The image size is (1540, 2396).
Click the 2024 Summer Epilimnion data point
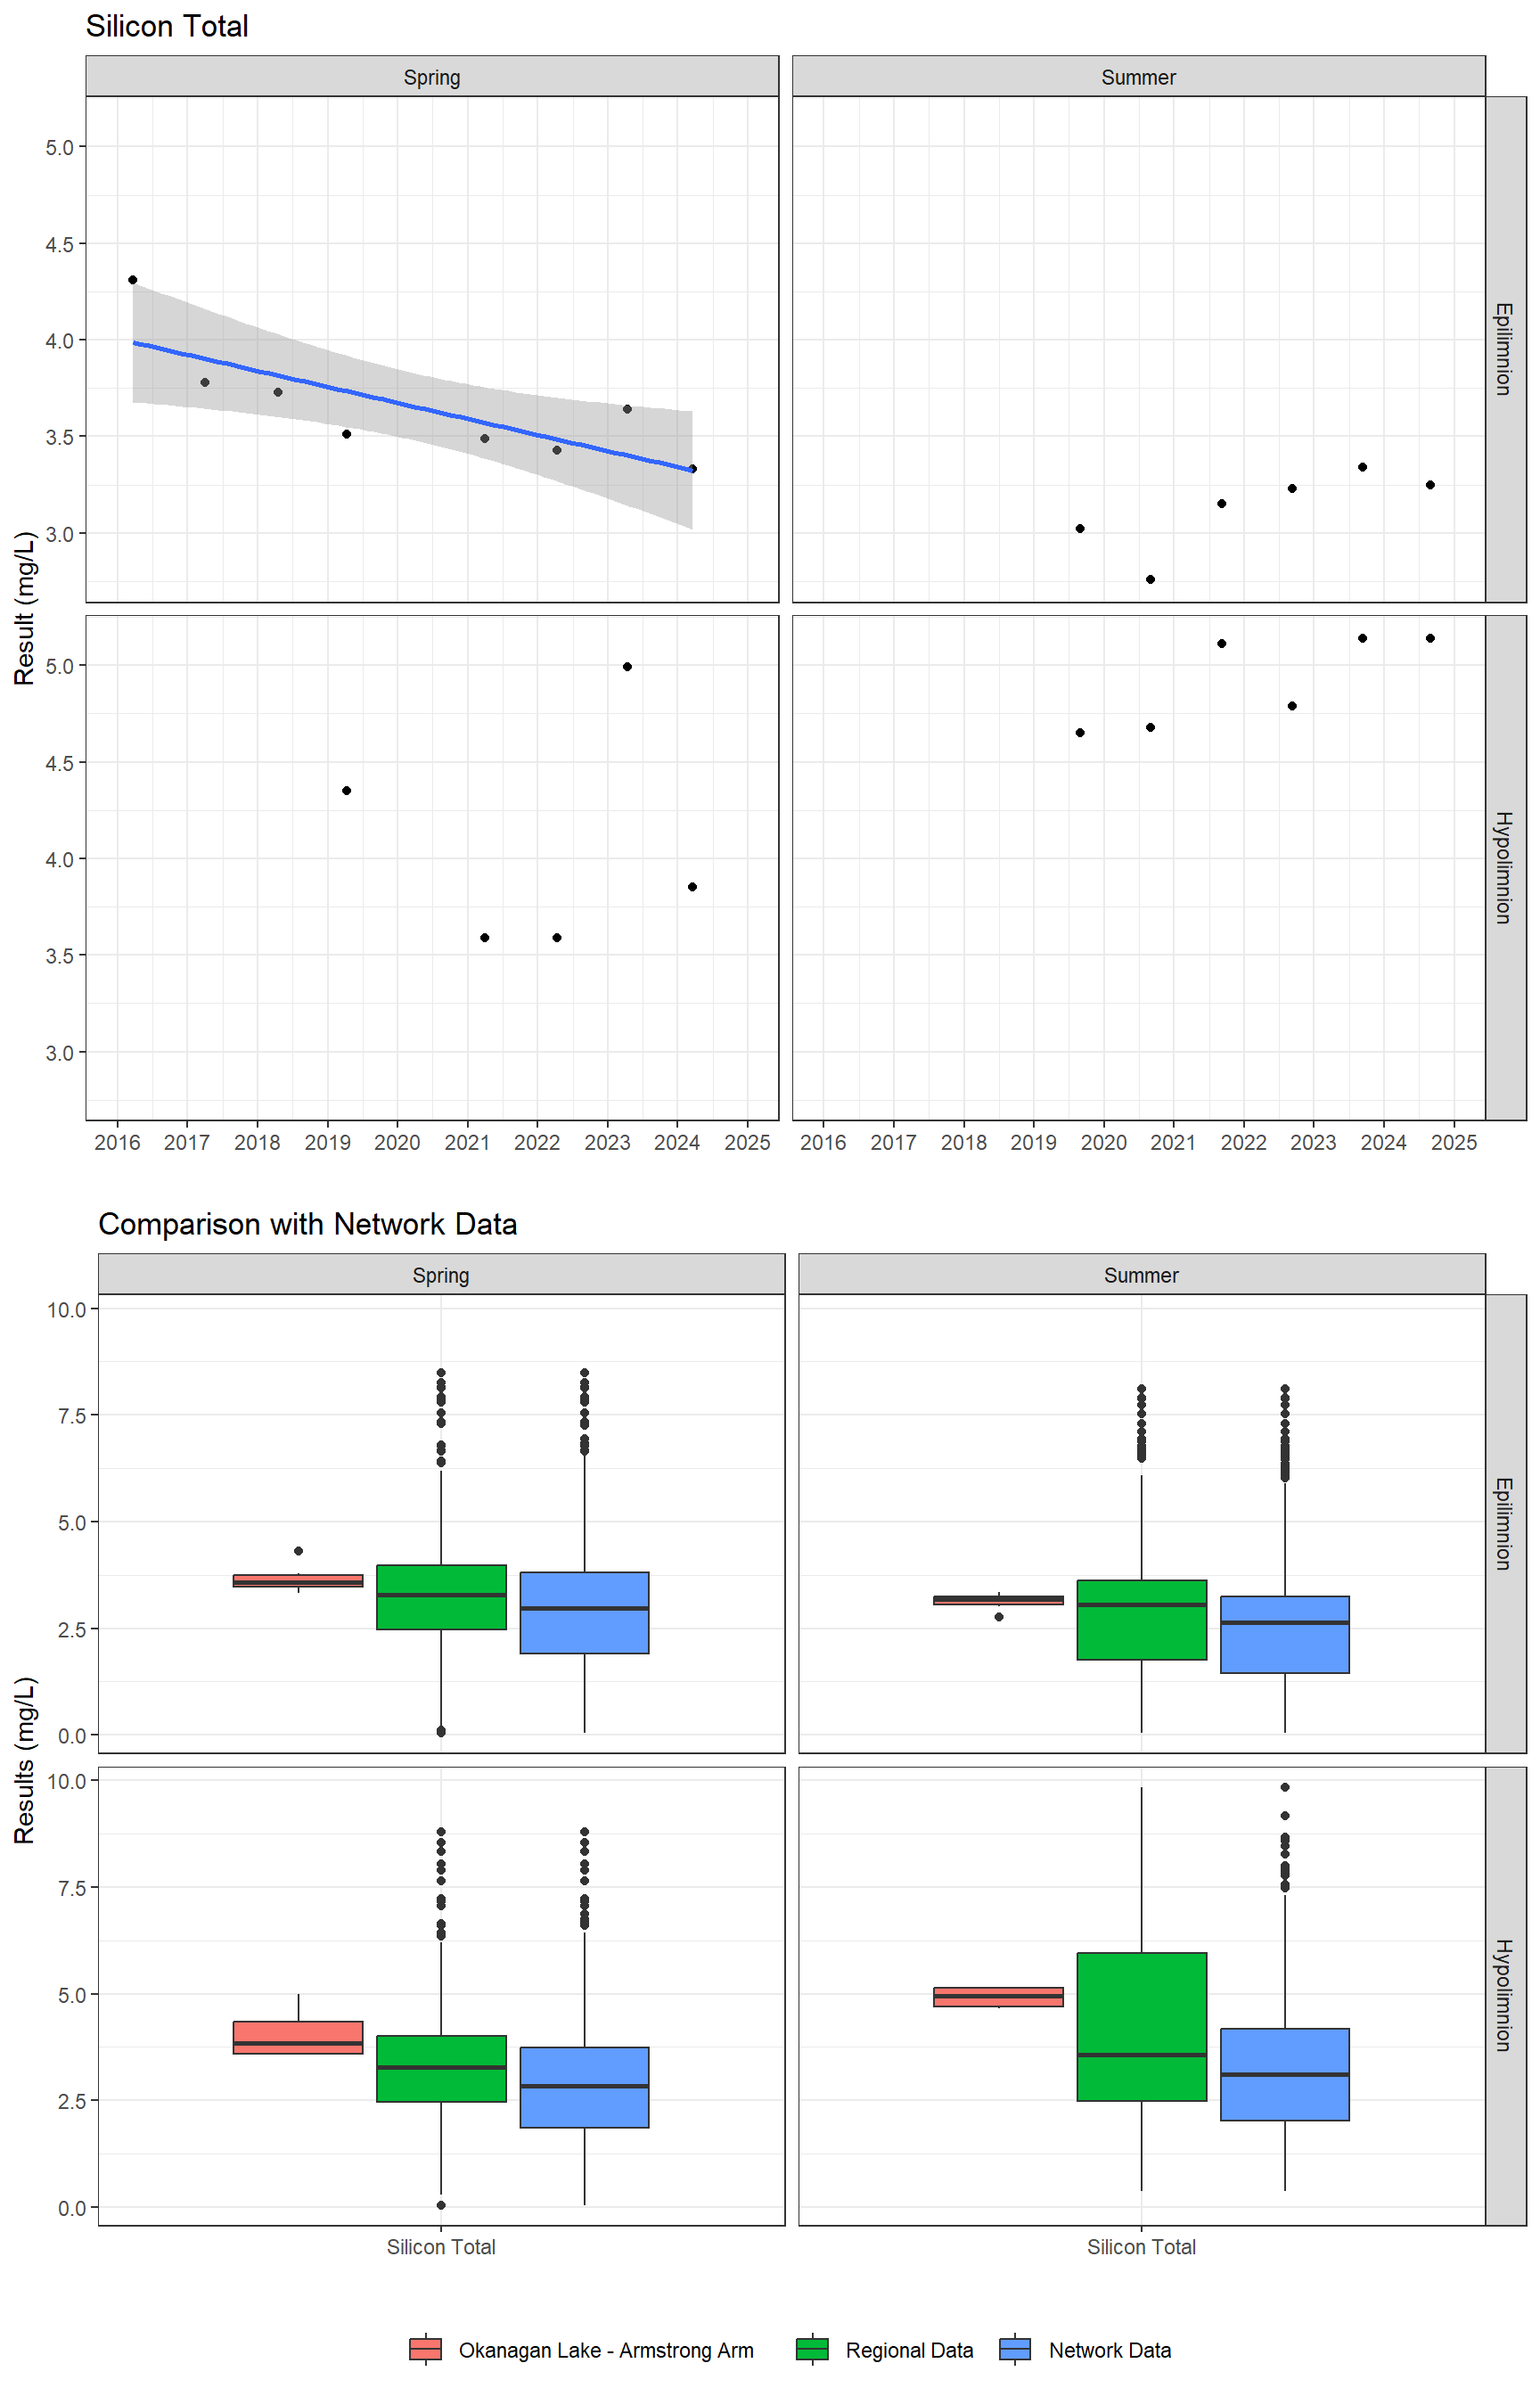click(x=1430, y=485)
